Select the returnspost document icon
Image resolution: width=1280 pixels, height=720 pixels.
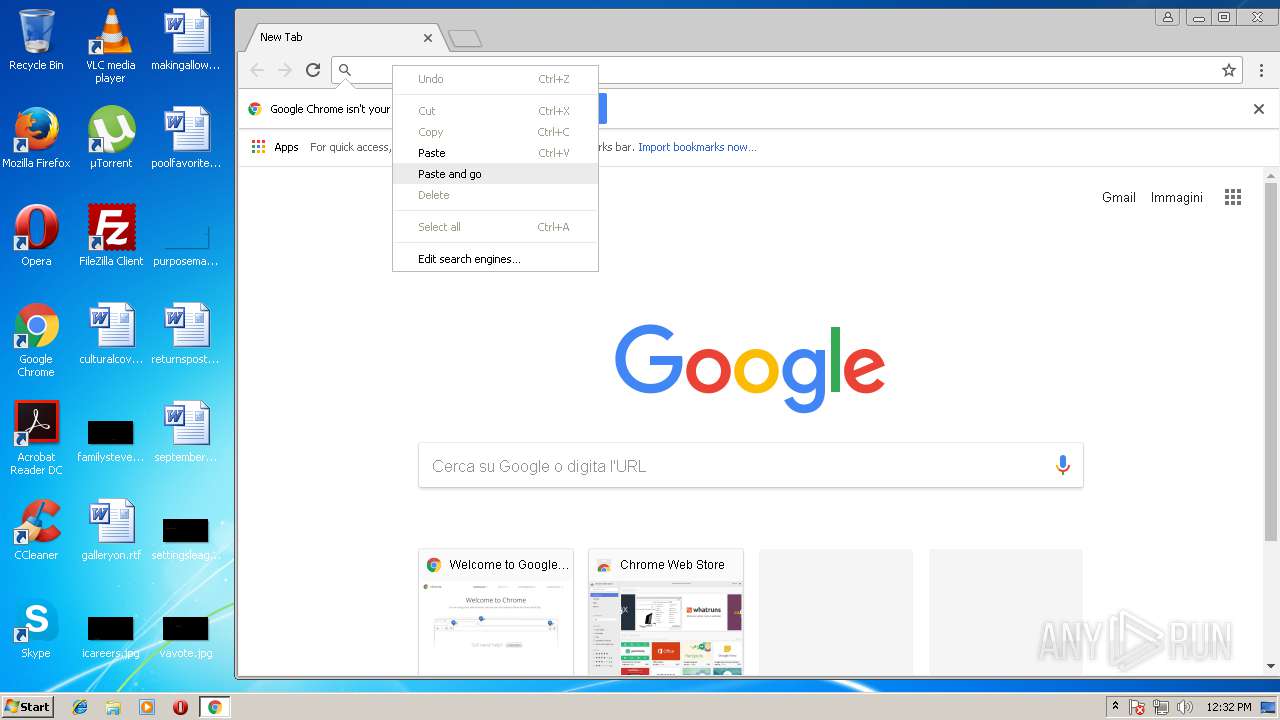pyautogui.click(x=186, y=334)
